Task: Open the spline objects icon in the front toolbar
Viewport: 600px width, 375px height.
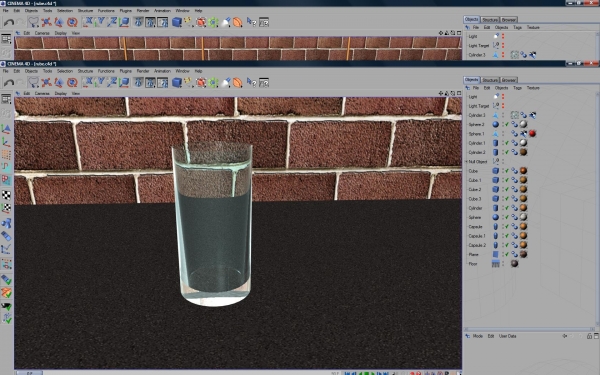Action: tap(188, 82)
